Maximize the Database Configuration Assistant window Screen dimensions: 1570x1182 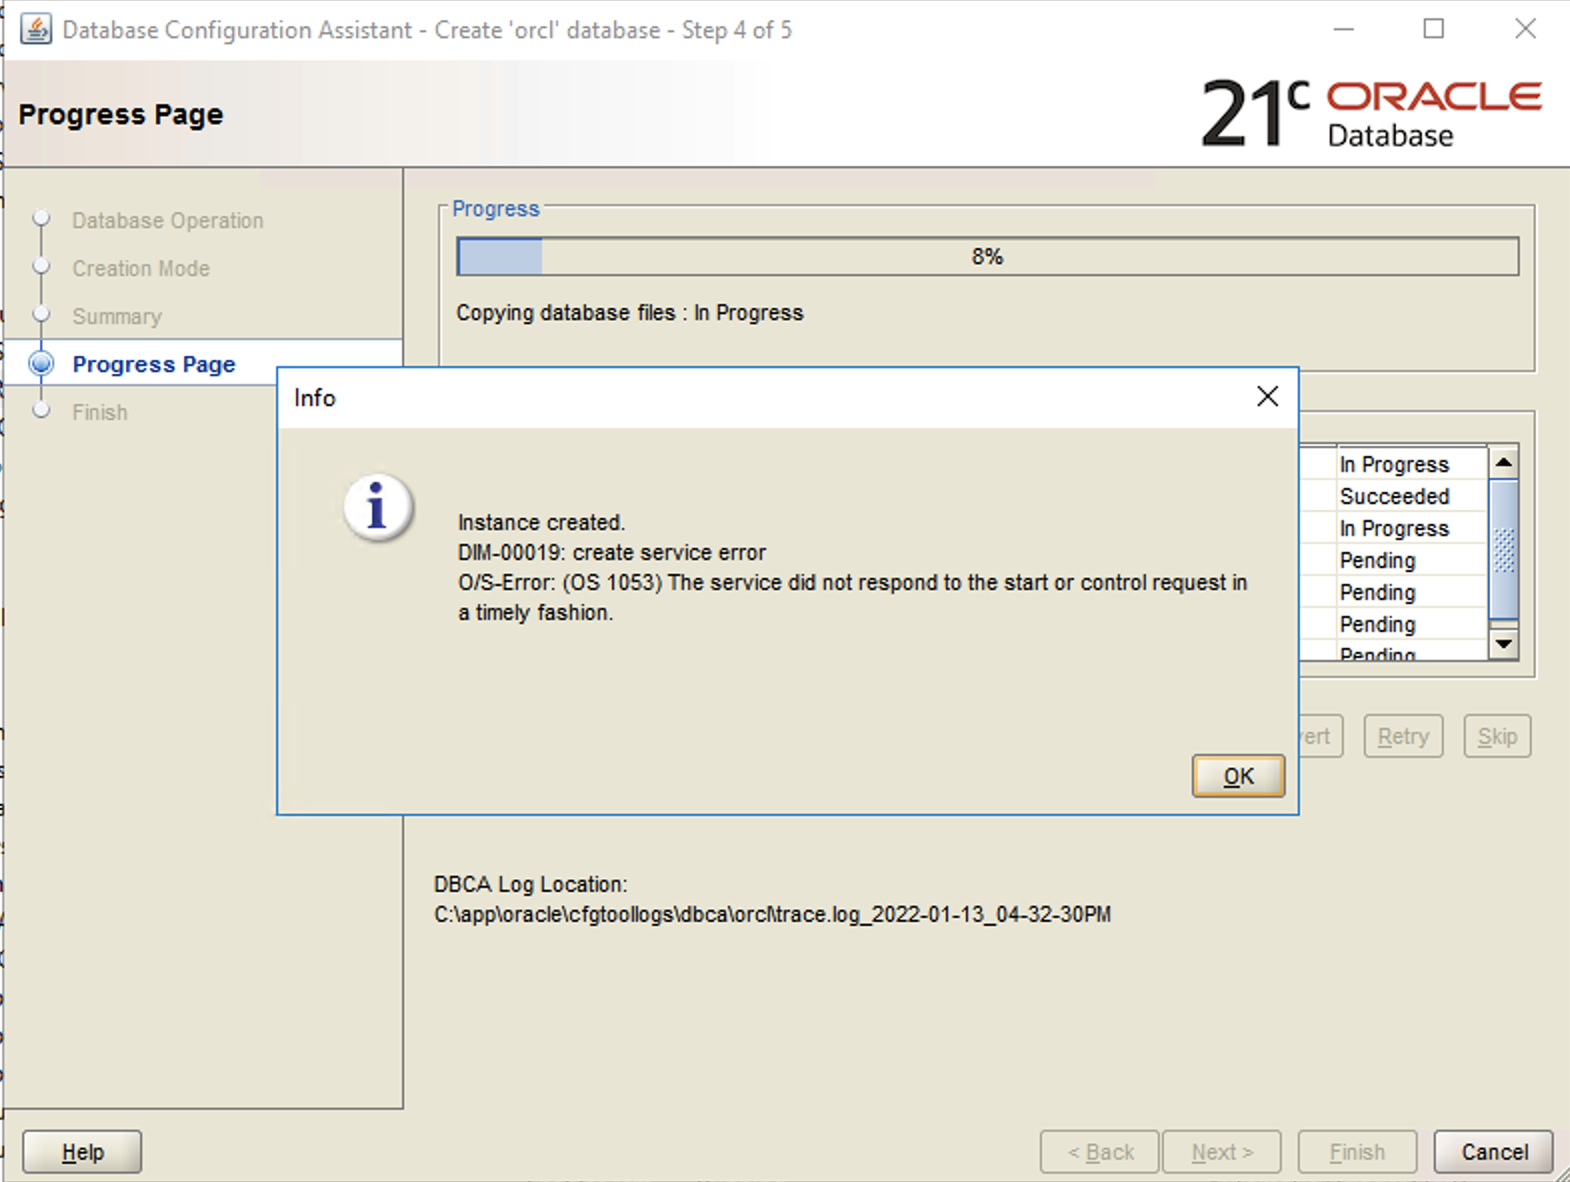(x=1434, y=29)
